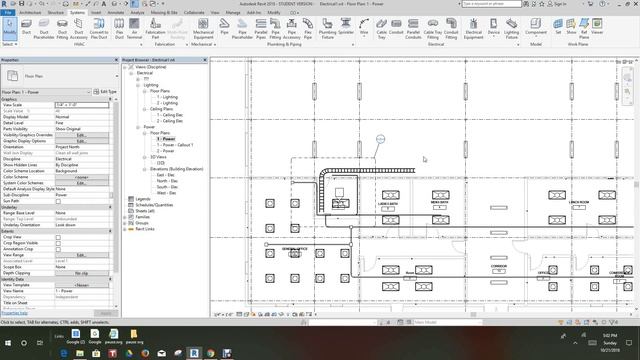Collapse the Graphics properties section
Image resolution: width=640 pixels, height=360 pixels.
pyautogui.click(x=110, y=99)
